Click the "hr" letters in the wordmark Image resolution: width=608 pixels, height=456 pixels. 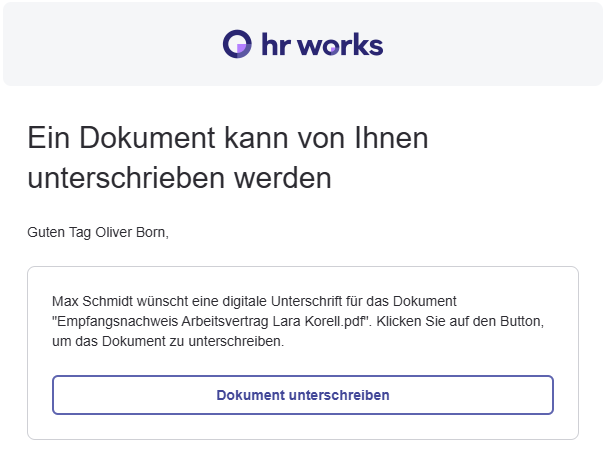click(x=277, y=45)
